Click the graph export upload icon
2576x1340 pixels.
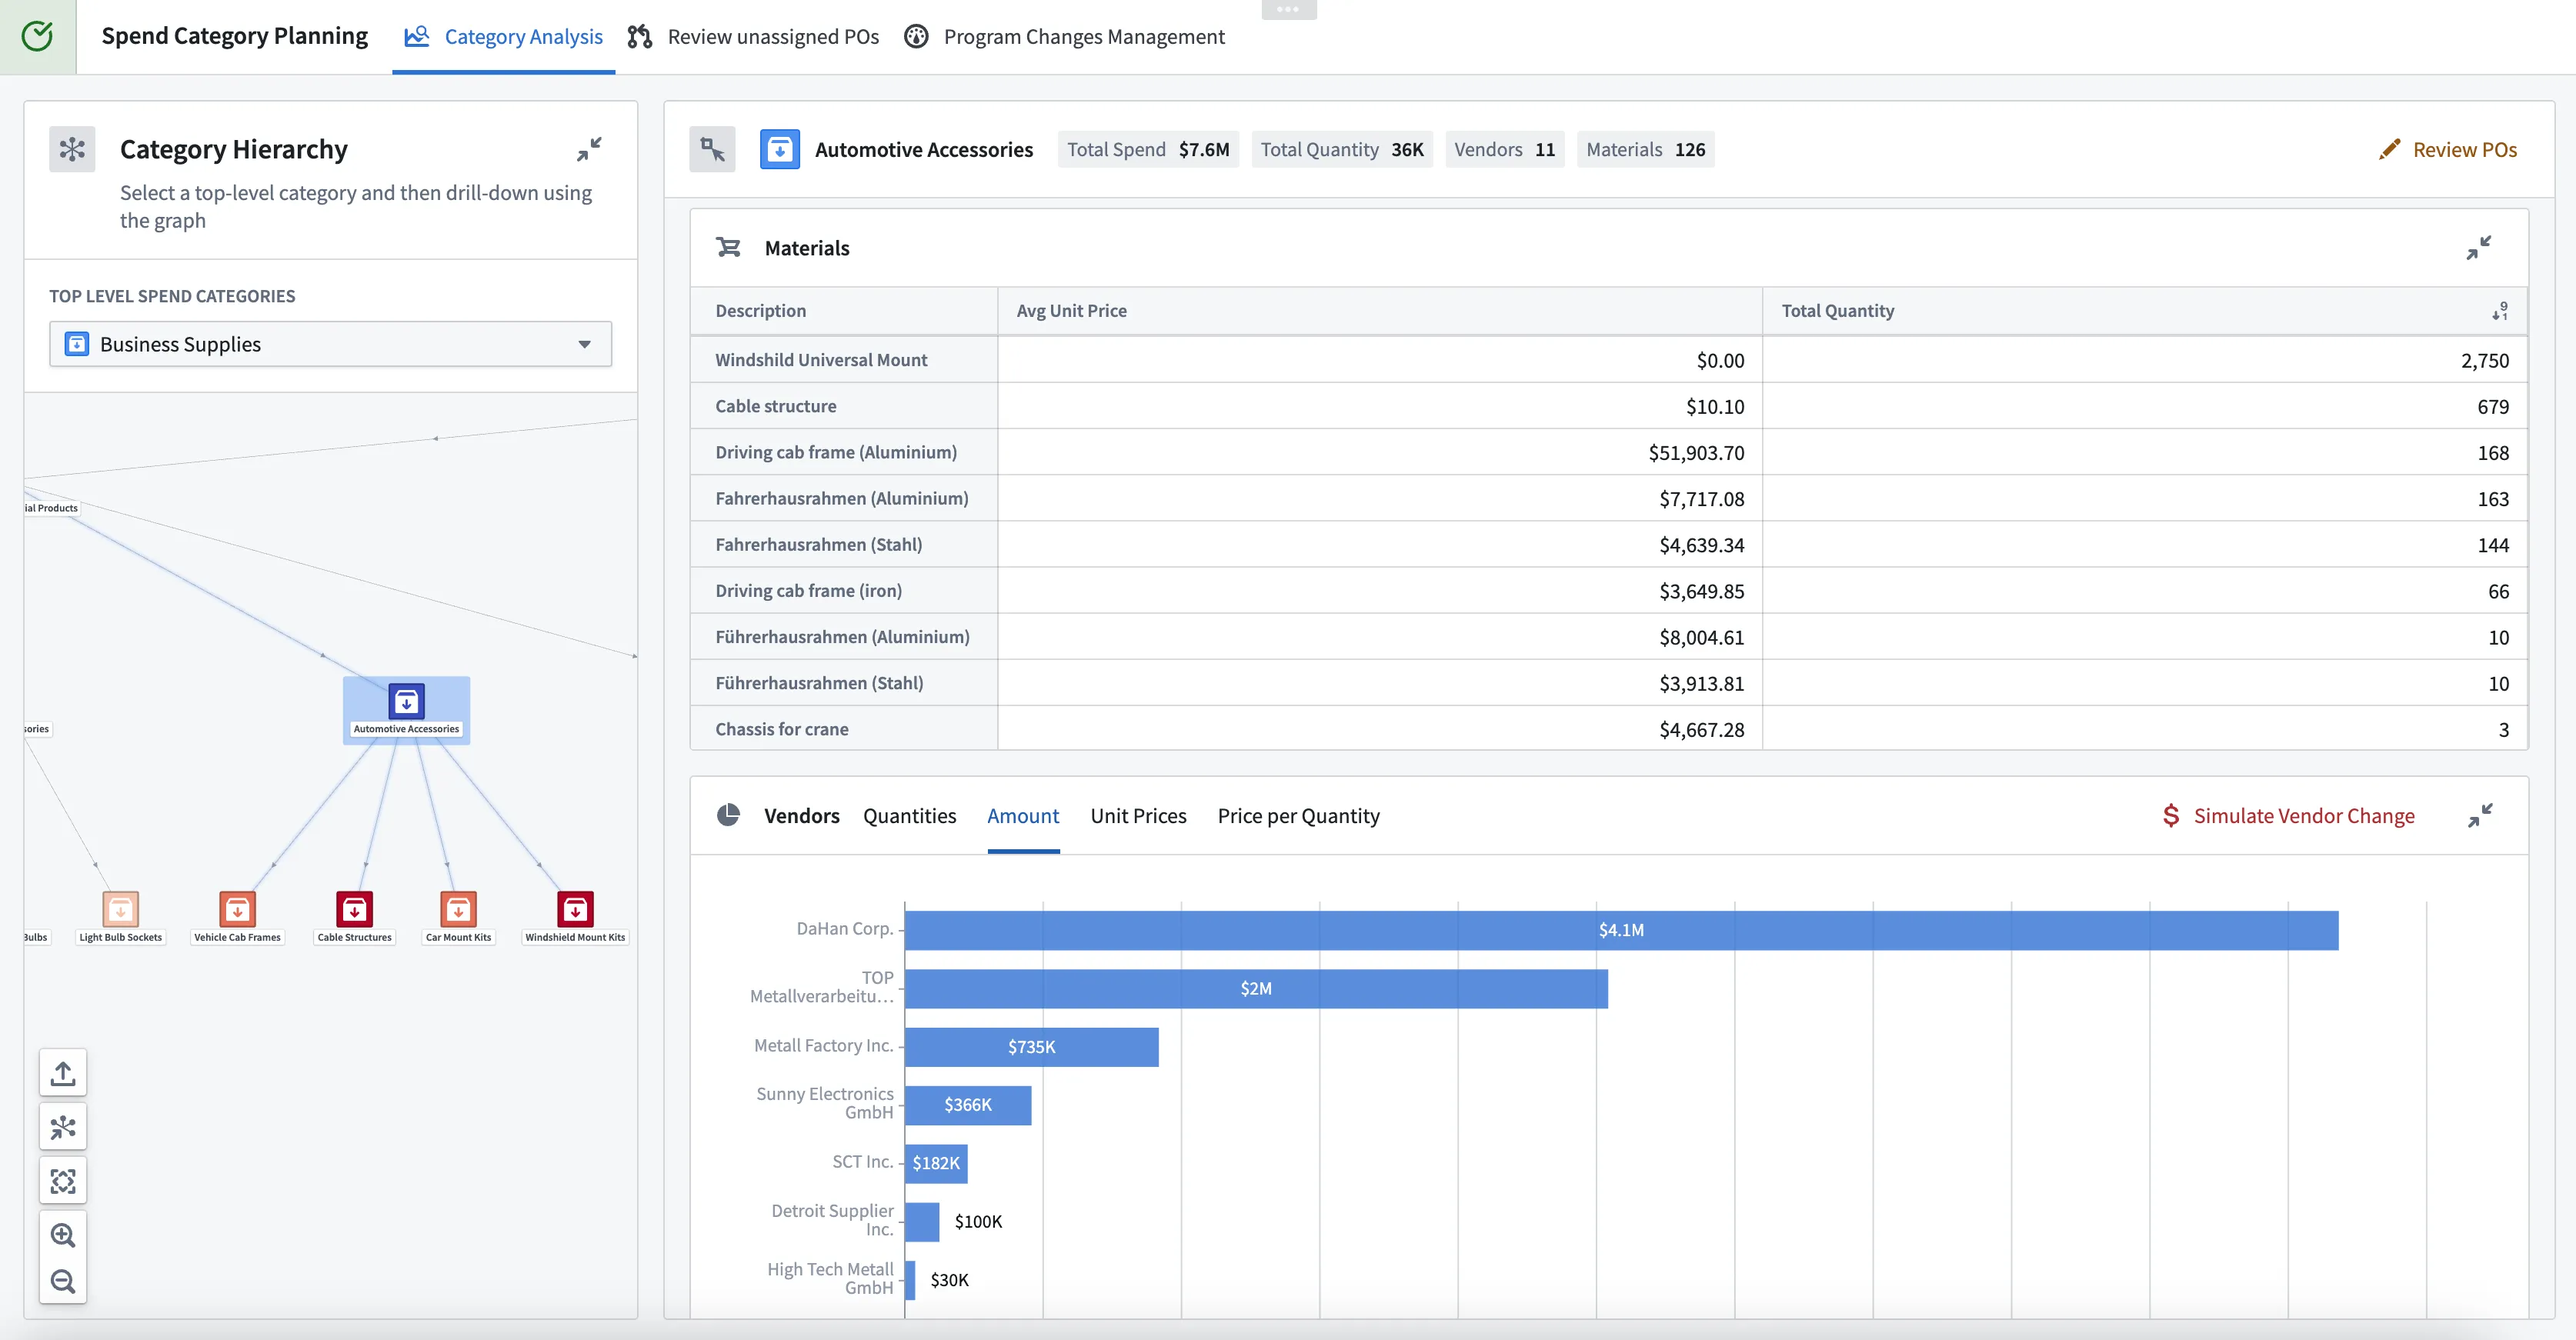[62, 1073]
